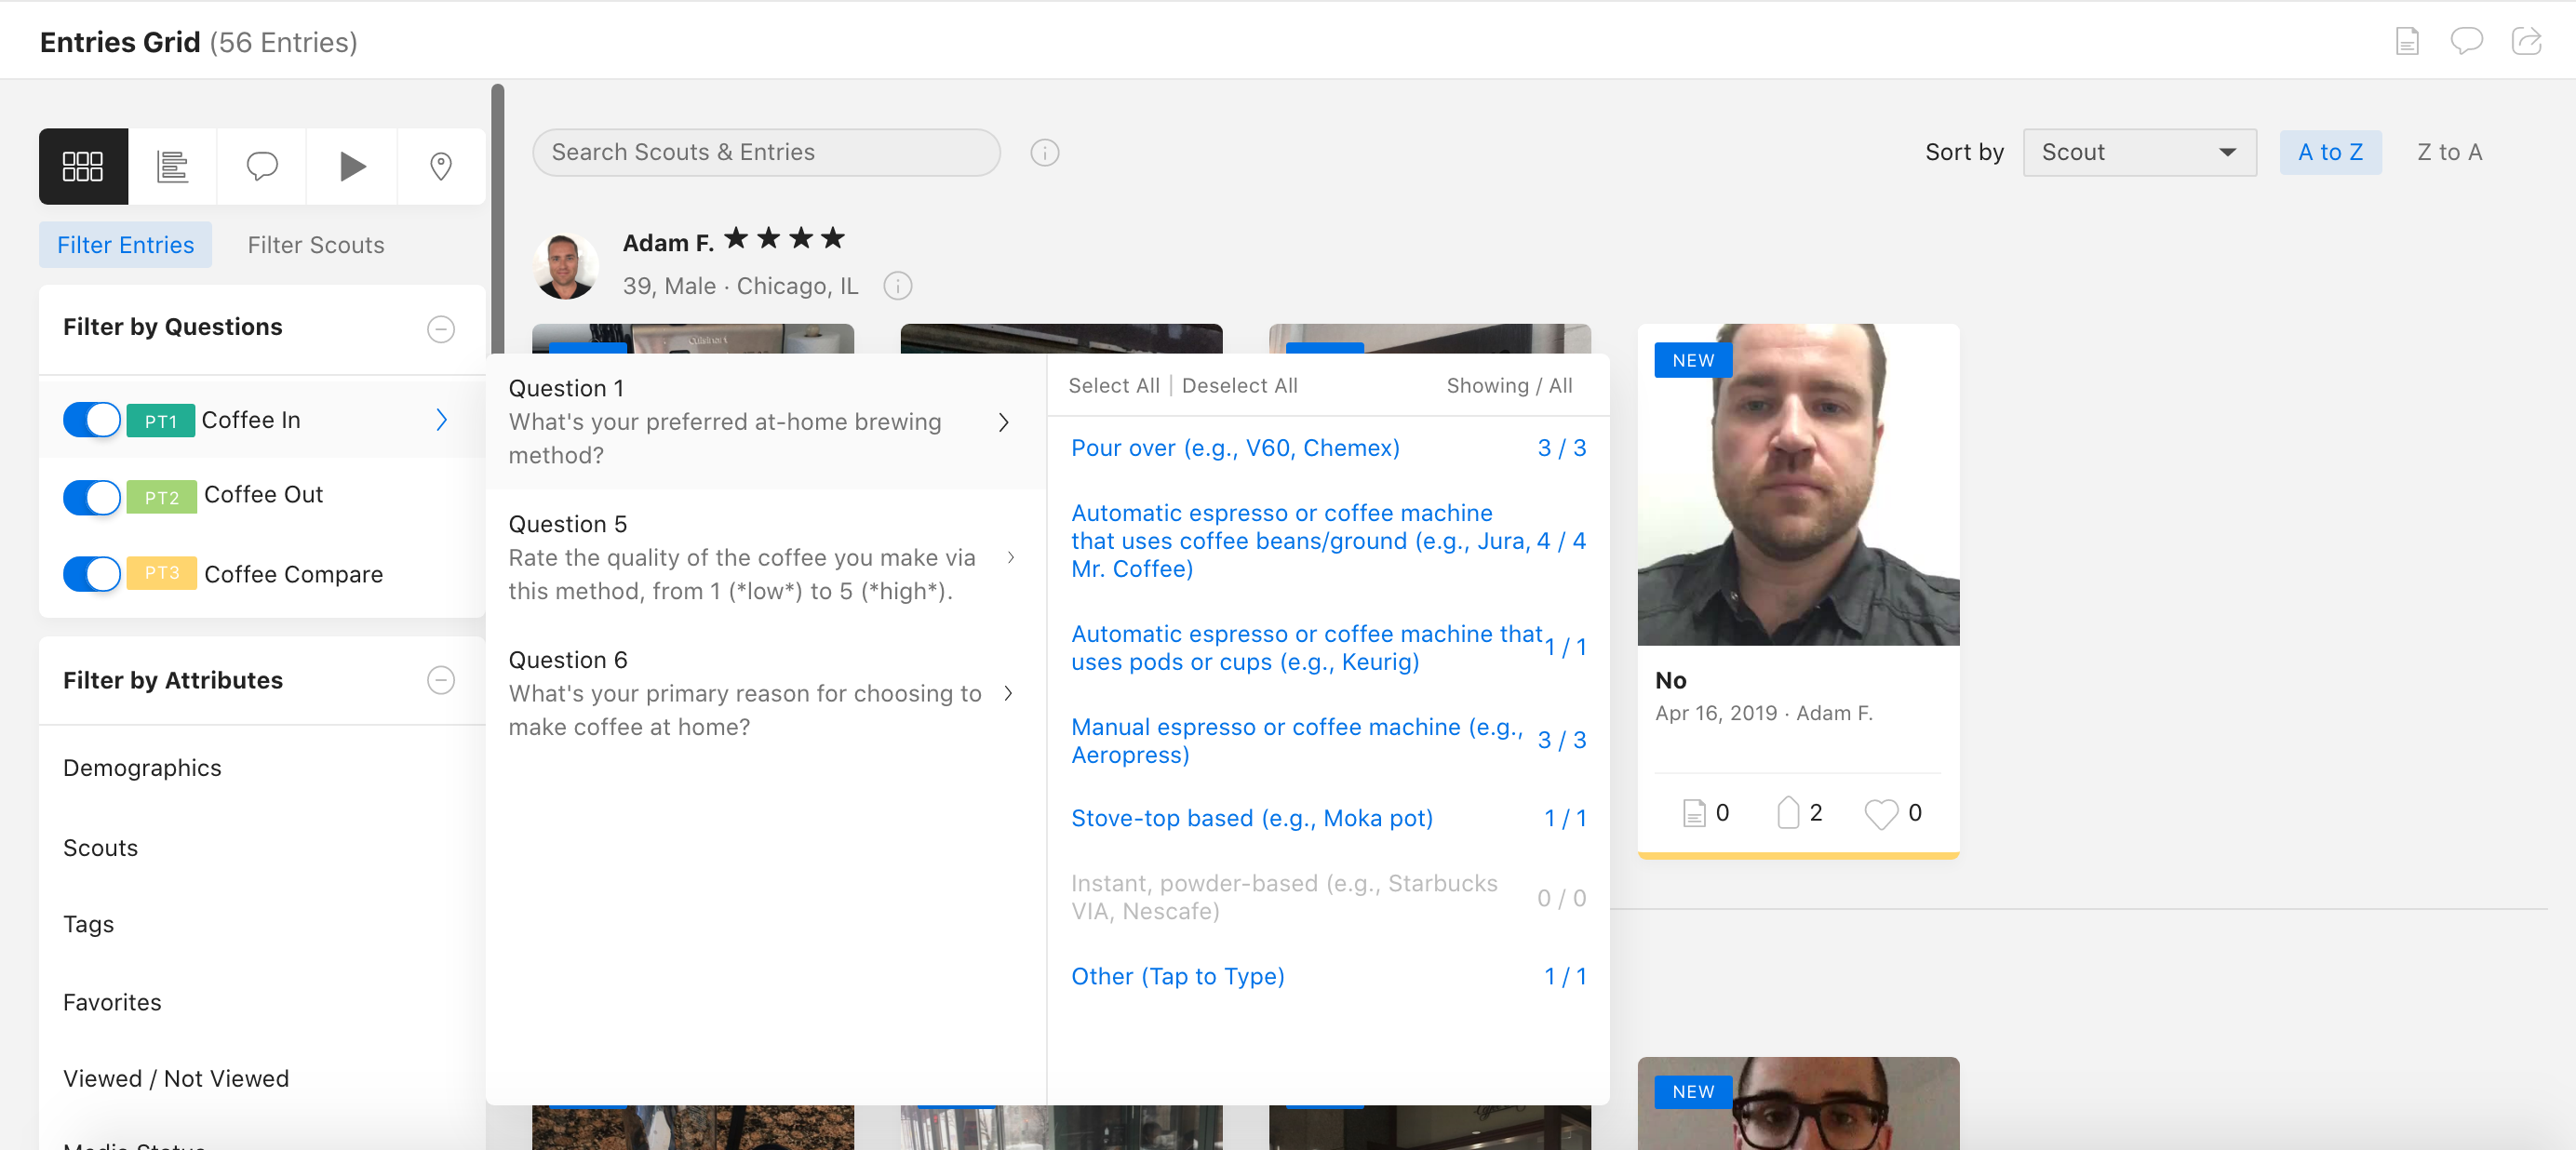Click Select All answers
2576x1150 pixels.
[1114, 386]
